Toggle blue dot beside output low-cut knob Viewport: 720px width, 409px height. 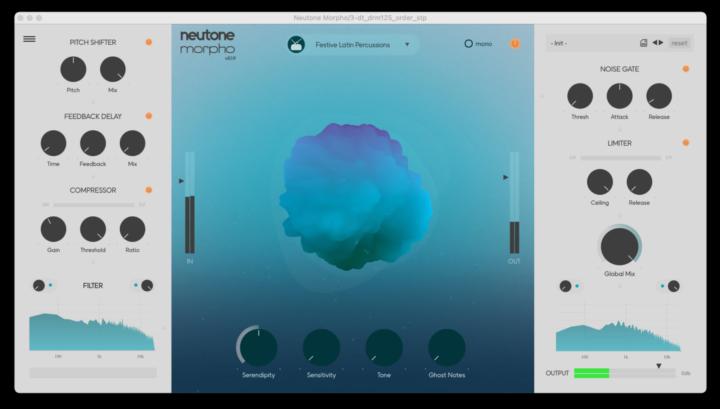click(x=577, y=286)
